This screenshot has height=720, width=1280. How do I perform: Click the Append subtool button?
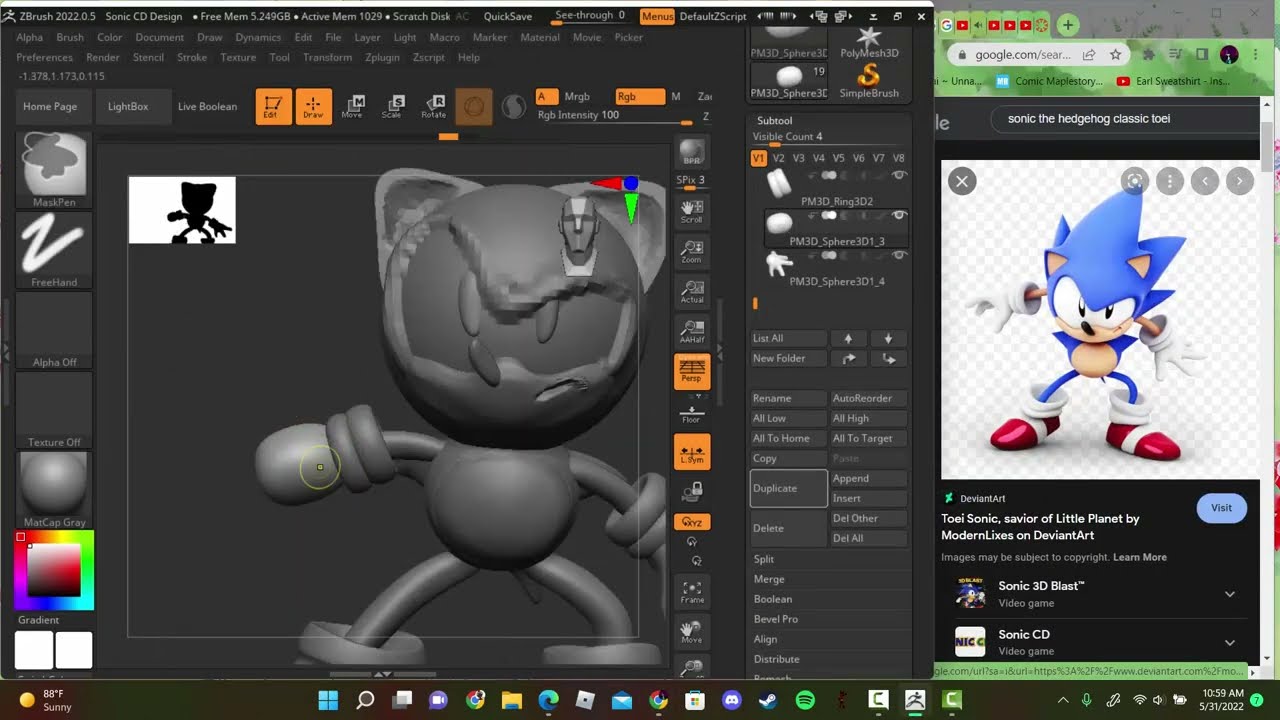[x=869, y=478]
